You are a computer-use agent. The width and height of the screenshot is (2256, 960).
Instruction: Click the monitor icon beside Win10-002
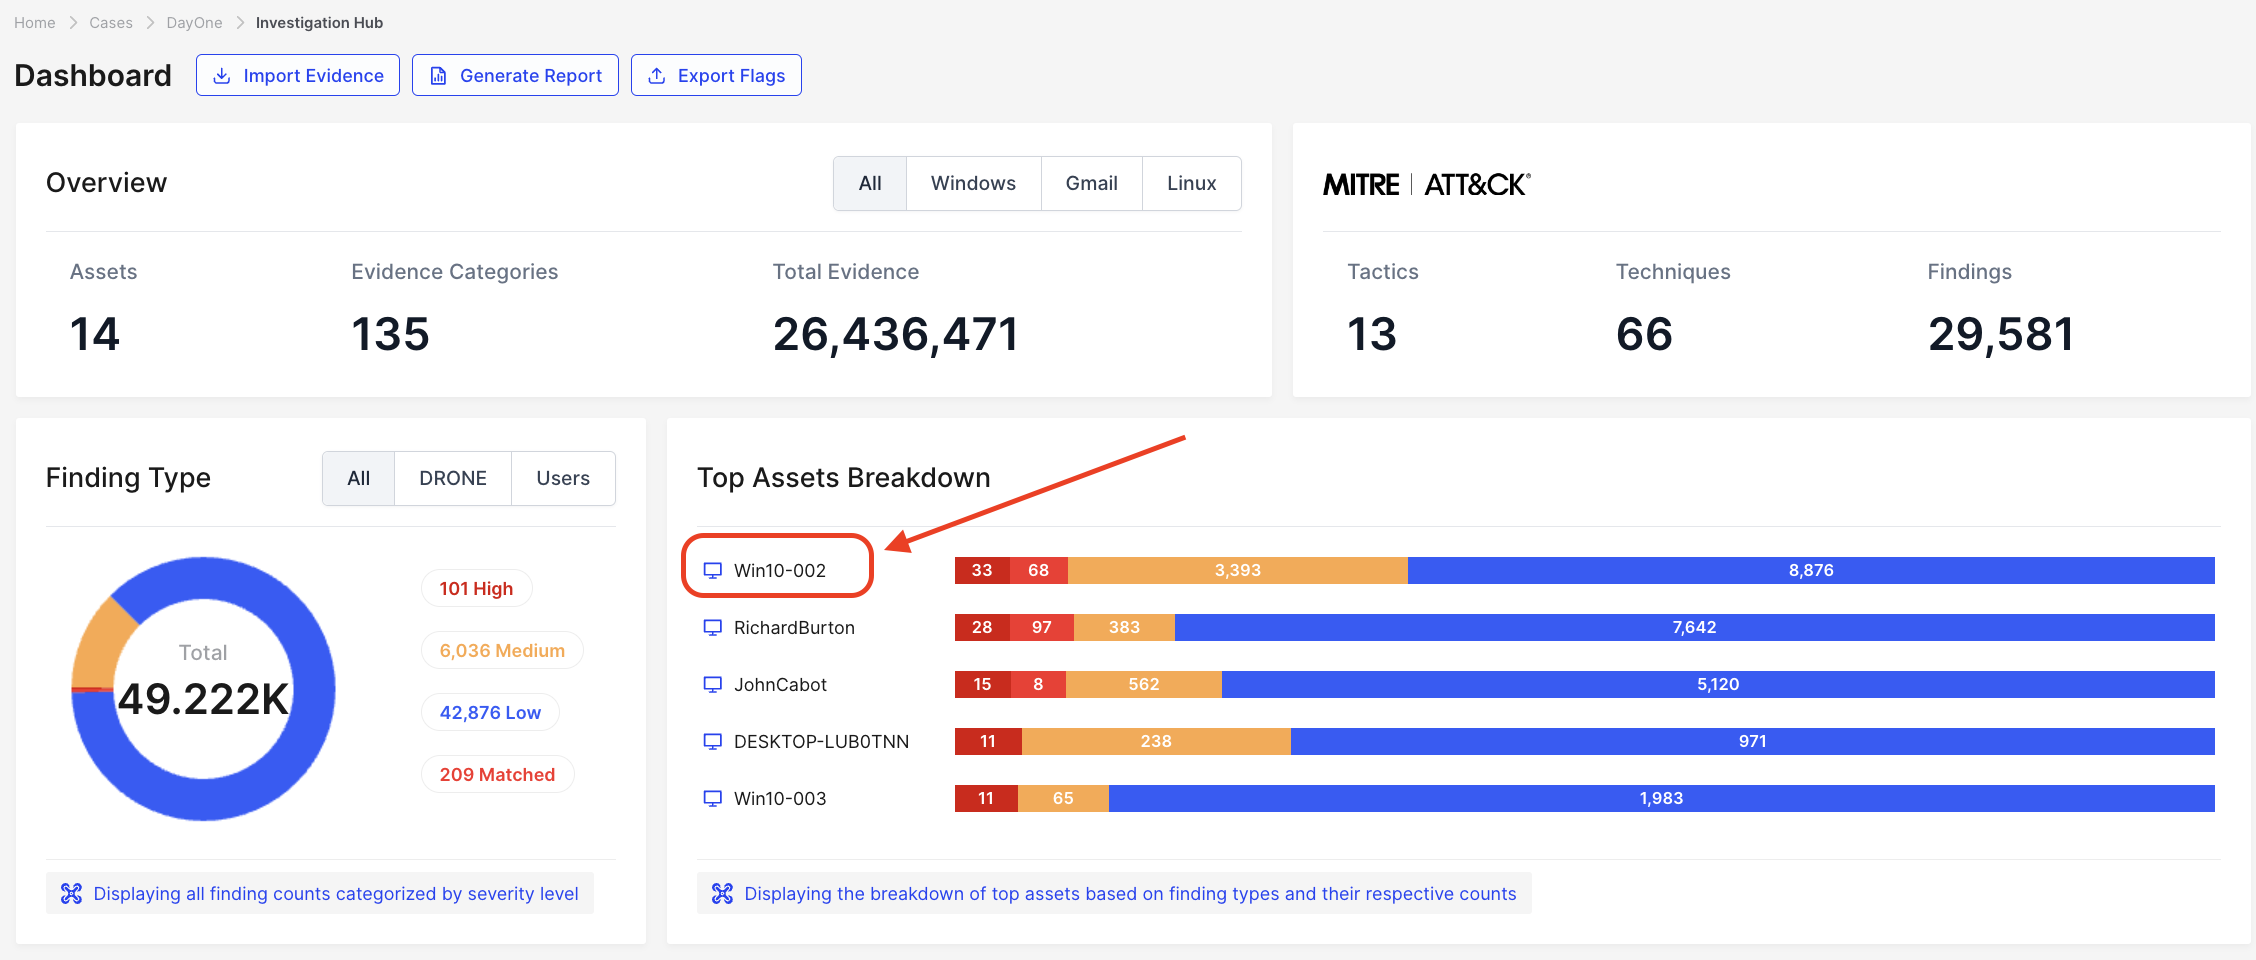pyautogui.click(x=712, y=570)
